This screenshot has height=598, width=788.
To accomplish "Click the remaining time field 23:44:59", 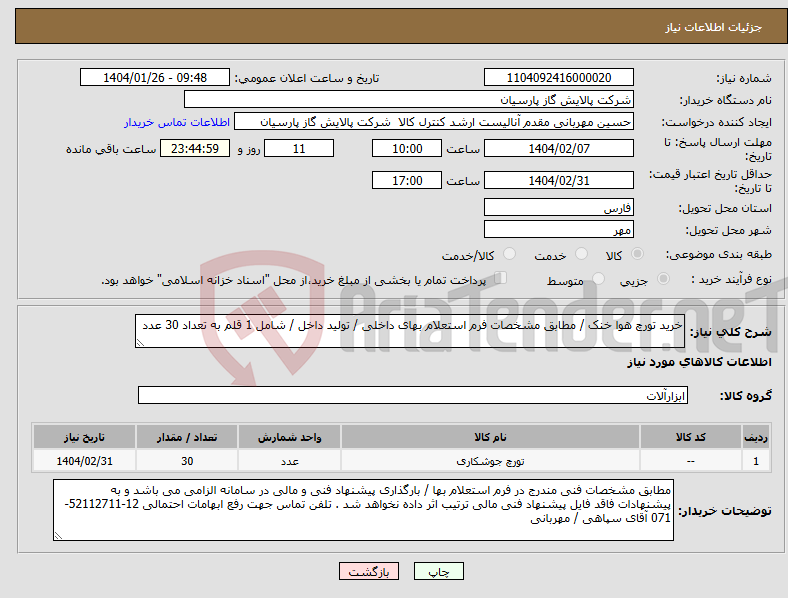I will pyautogui.click(x=195, y=148).
